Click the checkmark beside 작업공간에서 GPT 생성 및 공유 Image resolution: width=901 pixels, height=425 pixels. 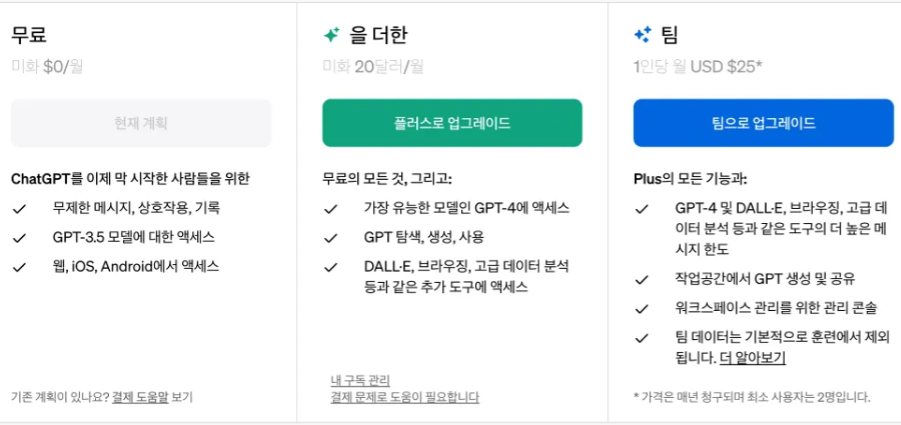[x=643, y=279]
